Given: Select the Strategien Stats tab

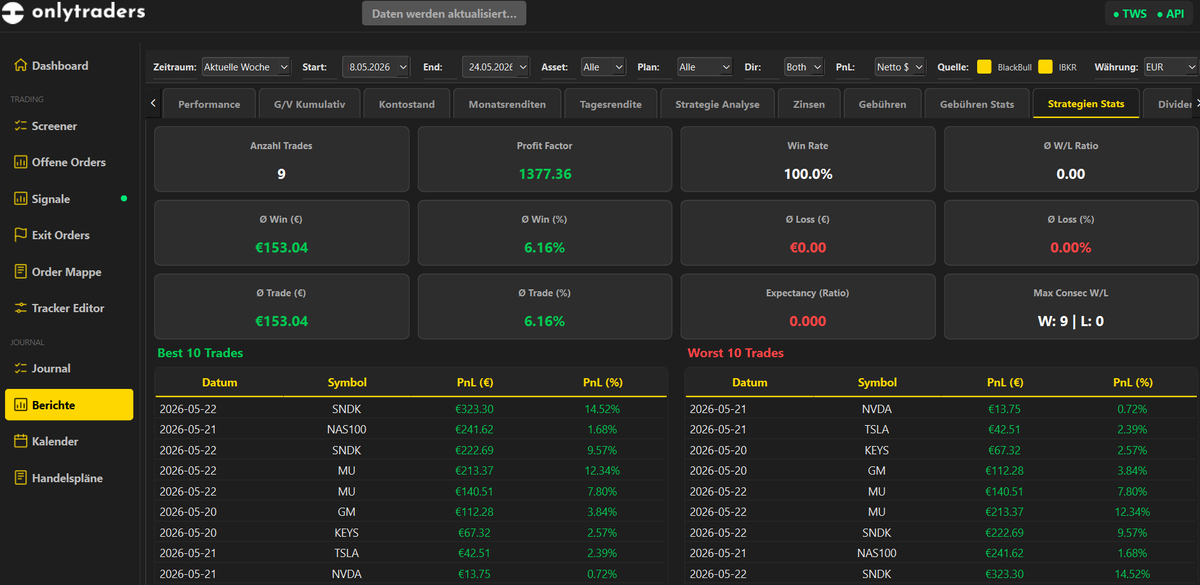Looking at the screenshot, I should [x=1086, y=104].
